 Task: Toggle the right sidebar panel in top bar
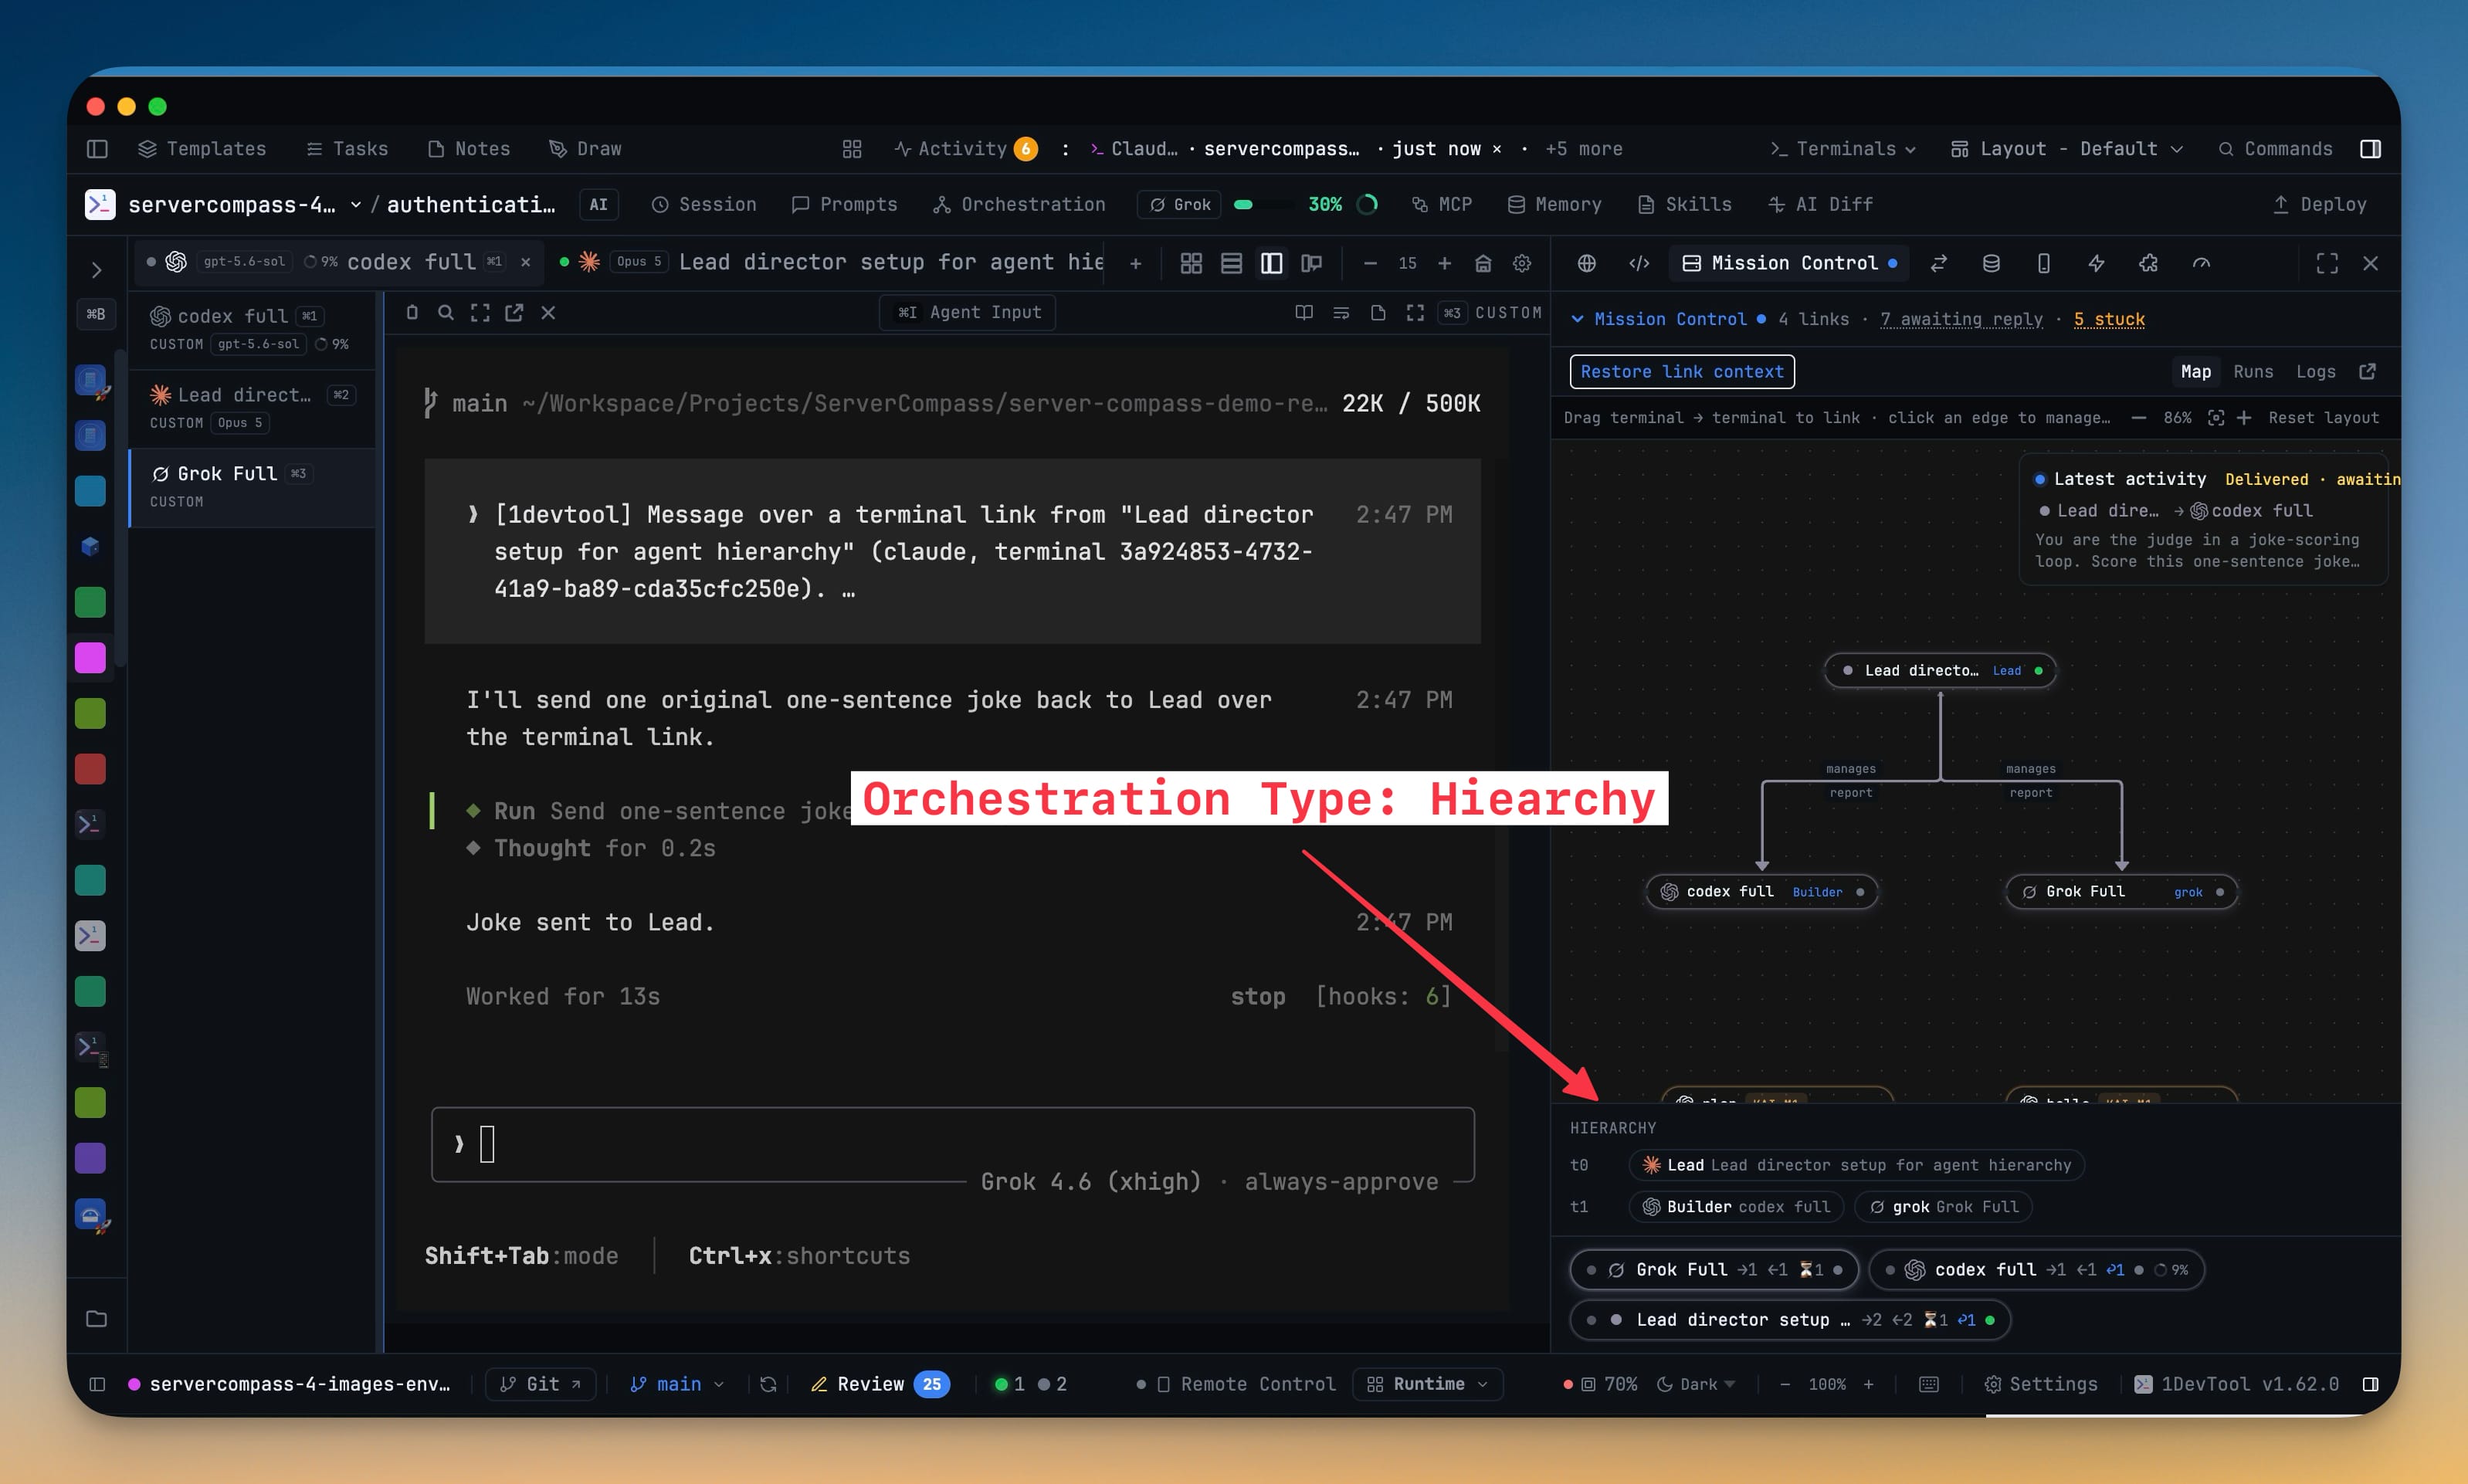tap(2370, 149)
